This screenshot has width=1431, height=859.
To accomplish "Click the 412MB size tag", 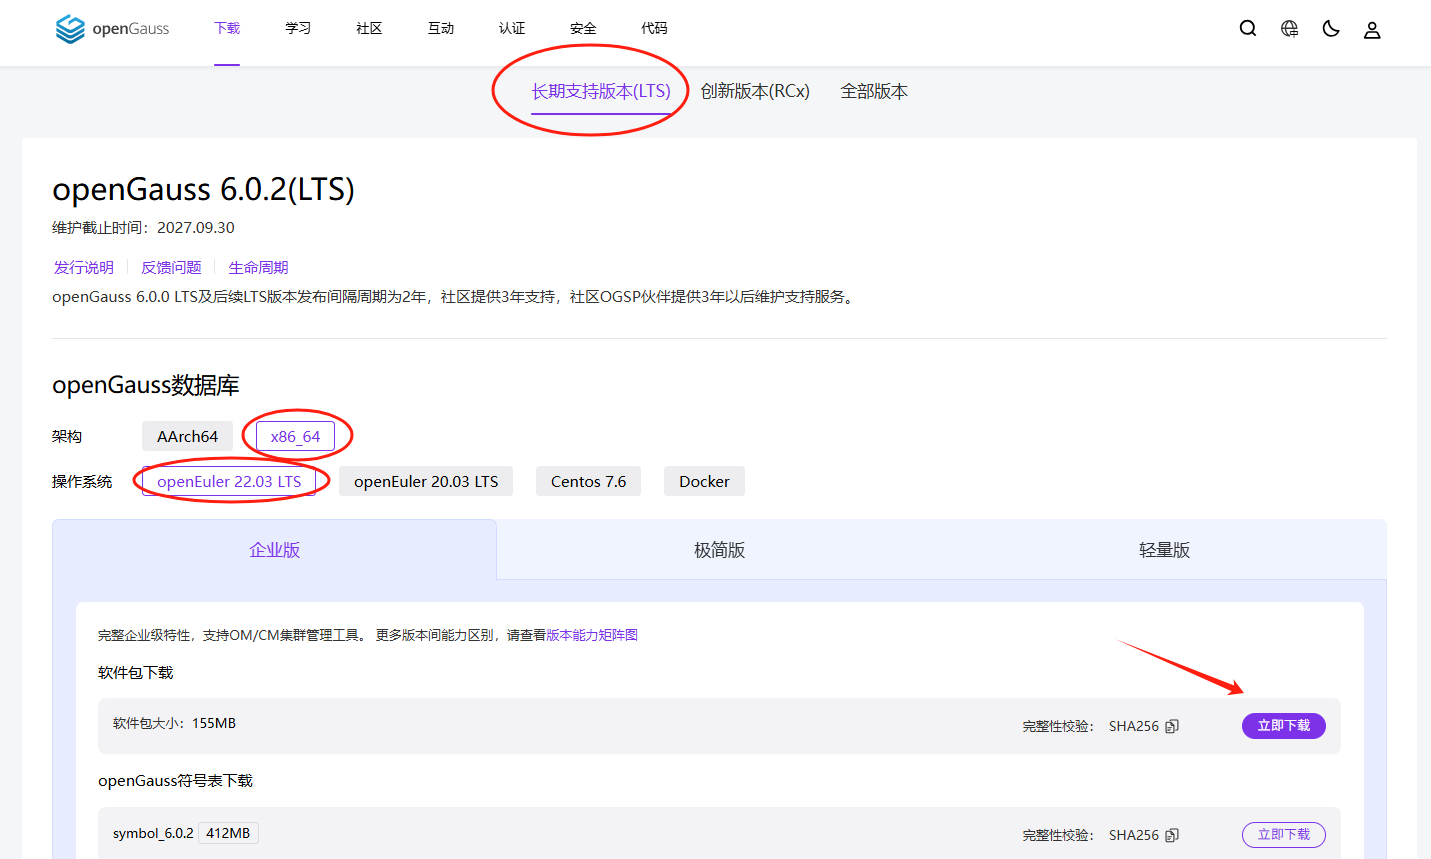I will pyautogui.click(x=228, y=833).
